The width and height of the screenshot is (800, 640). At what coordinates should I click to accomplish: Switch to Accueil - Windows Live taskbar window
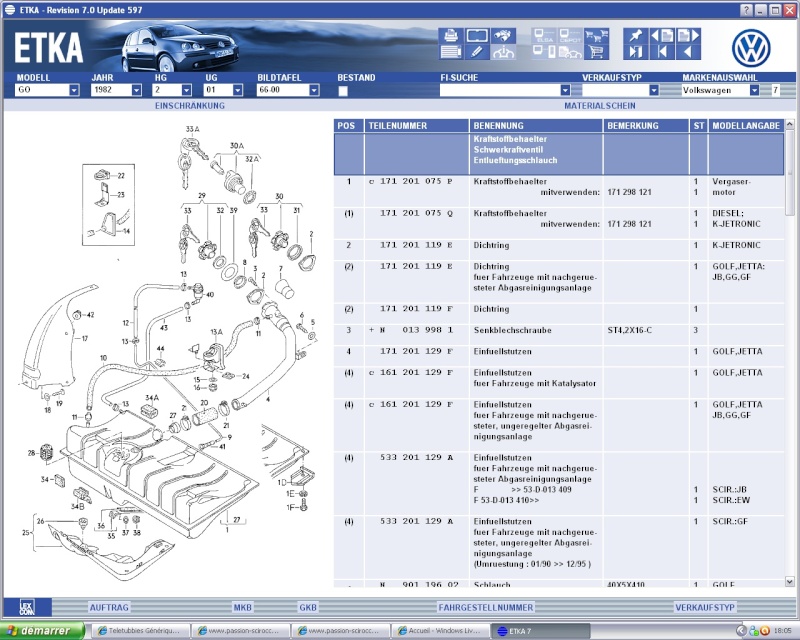coord(441,631)
